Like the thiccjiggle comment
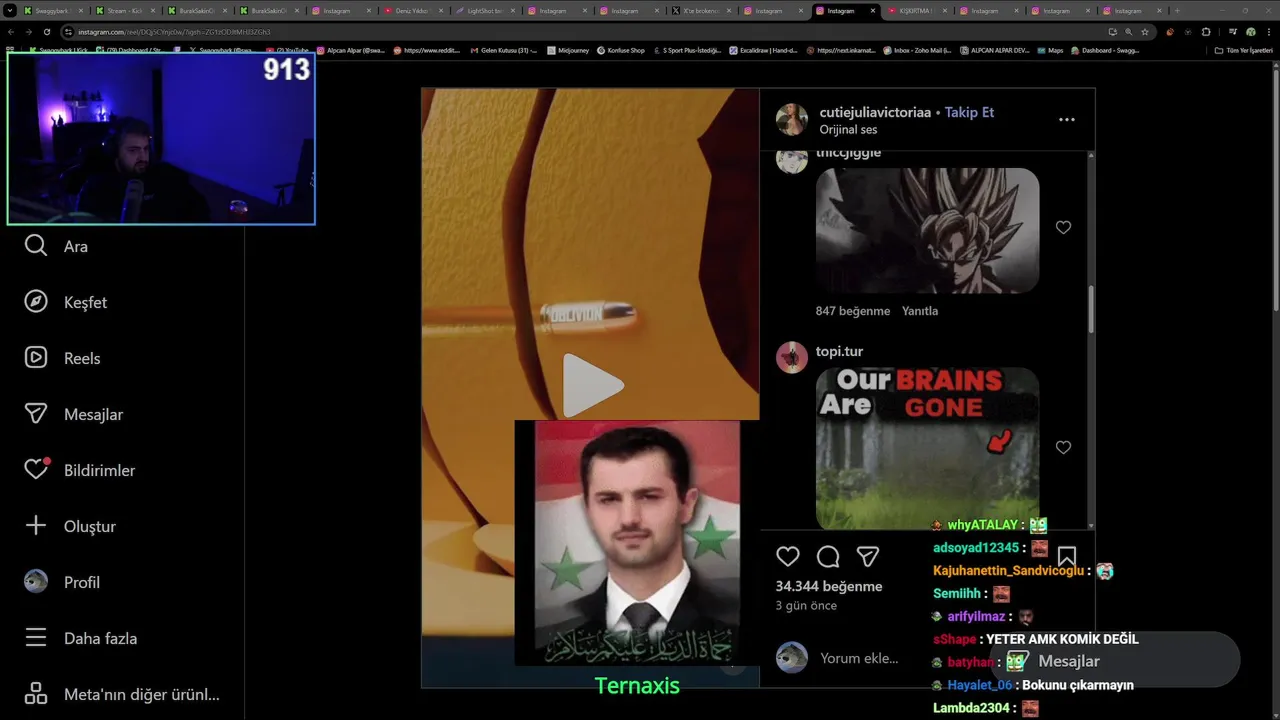Screen dimensions: 1280x720 (1063, 228)
